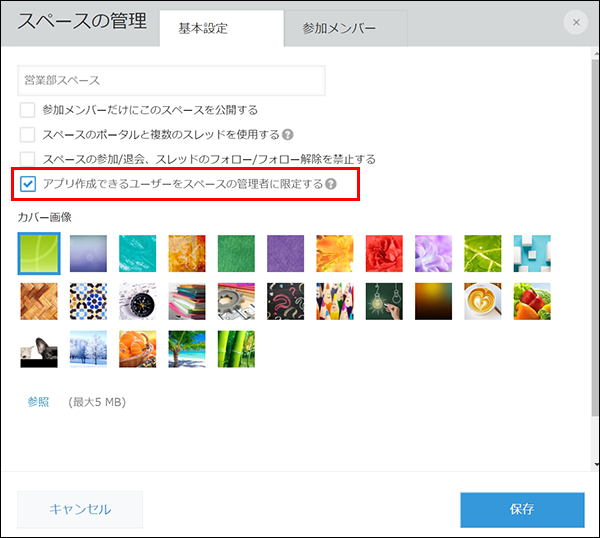Choose the green leaf with droplets cover
Viewport: 600px width, 538px height.
click(483, 253)
